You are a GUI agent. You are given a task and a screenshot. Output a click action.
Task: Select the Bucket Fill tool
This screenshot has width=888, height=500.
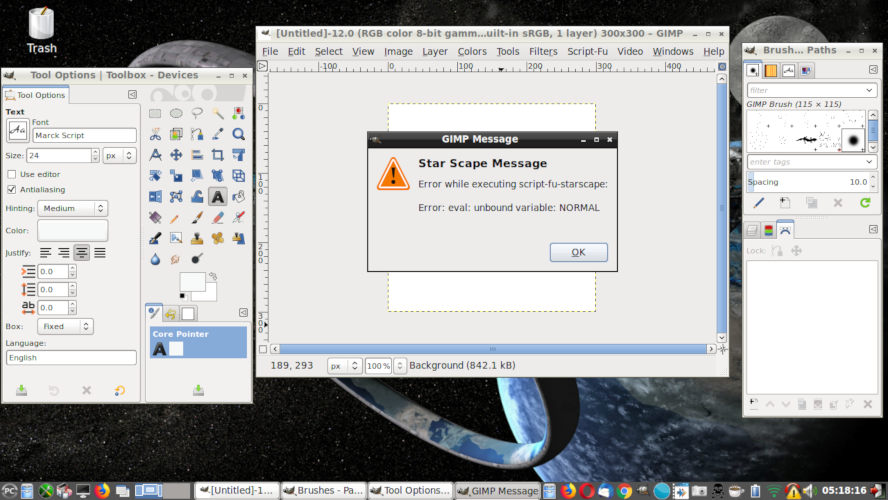pyautogui.click(x=238, y=196)
